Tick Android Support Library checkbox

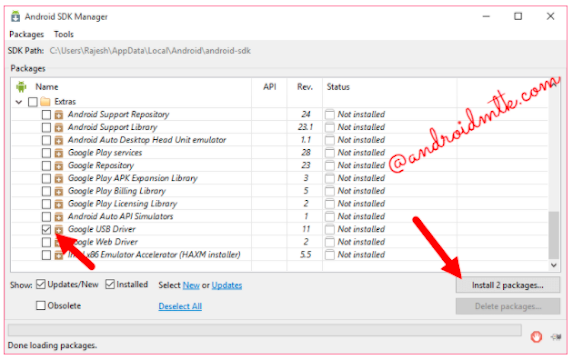point(46,128)
